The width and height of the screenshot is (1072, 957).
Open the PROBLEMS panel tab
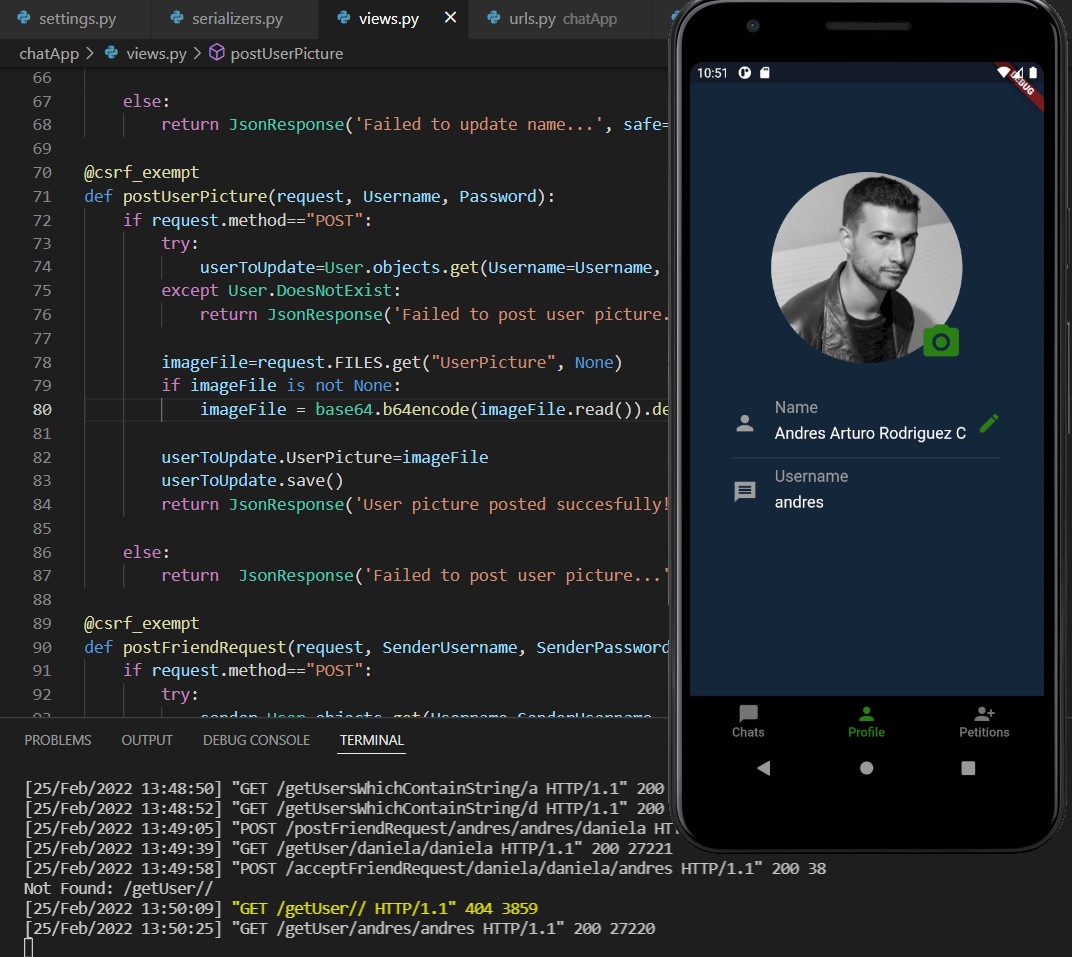[58, 740]
